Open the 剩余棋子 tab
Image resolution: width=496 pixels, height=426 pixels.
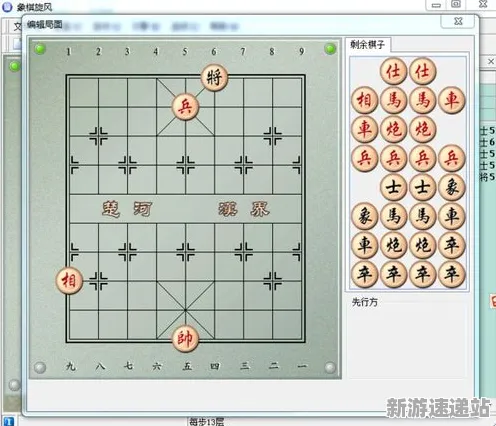(367, 45)
